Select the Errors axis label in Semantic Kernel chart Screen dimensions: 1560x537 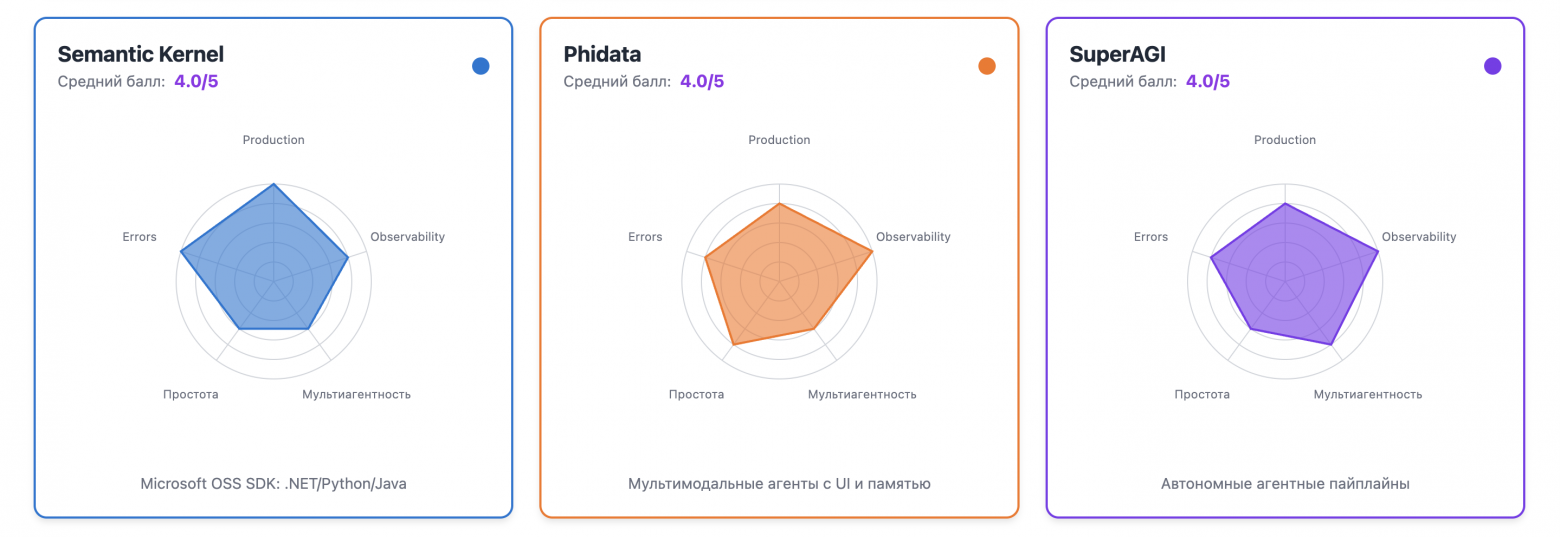139,237
